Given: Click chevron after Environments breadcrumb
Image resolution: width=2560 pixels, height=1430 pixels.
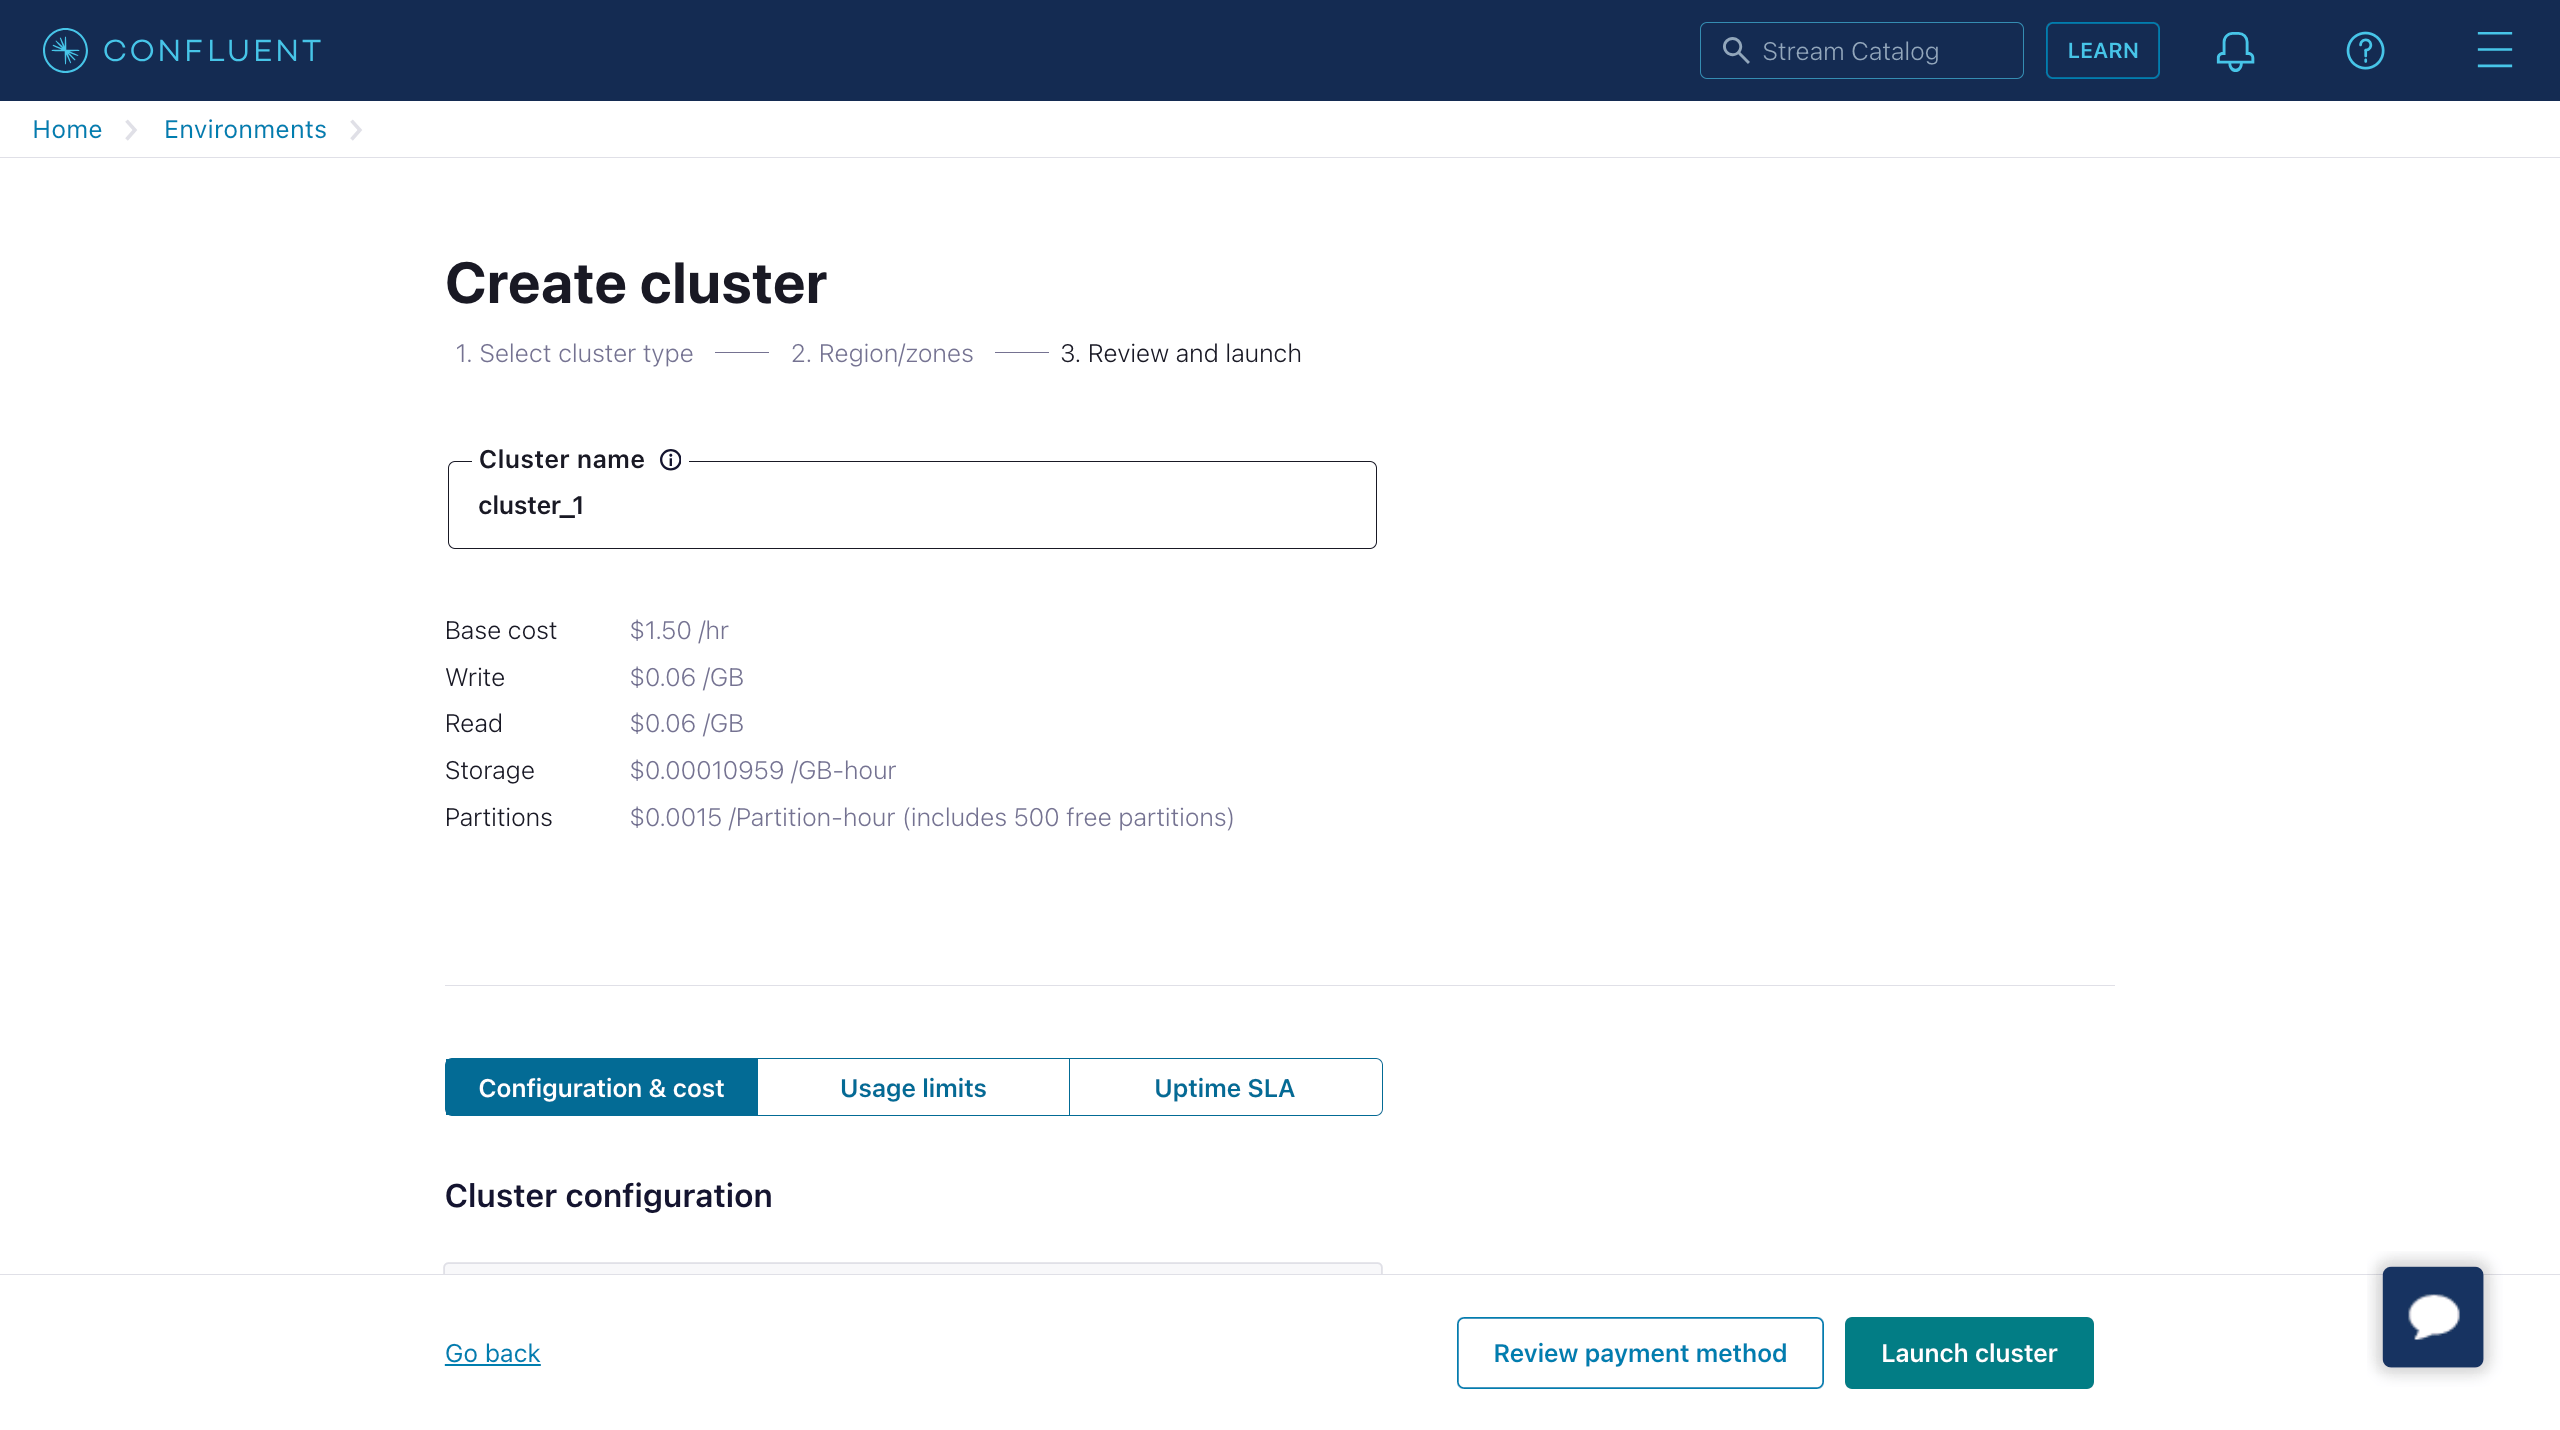Looking at the screenshot, I should pos(356,130).
